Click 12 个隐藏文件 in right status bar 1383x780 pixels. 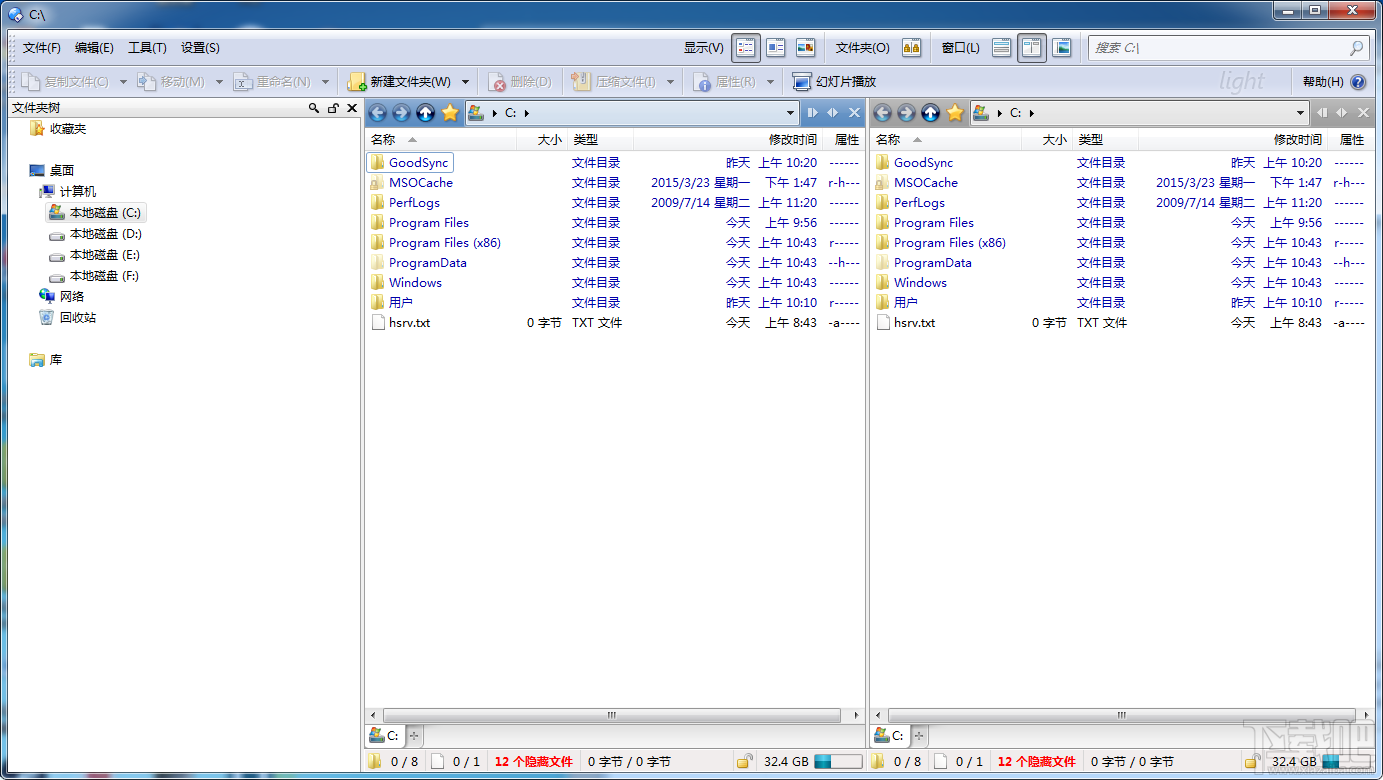[x=1037, y=762]
